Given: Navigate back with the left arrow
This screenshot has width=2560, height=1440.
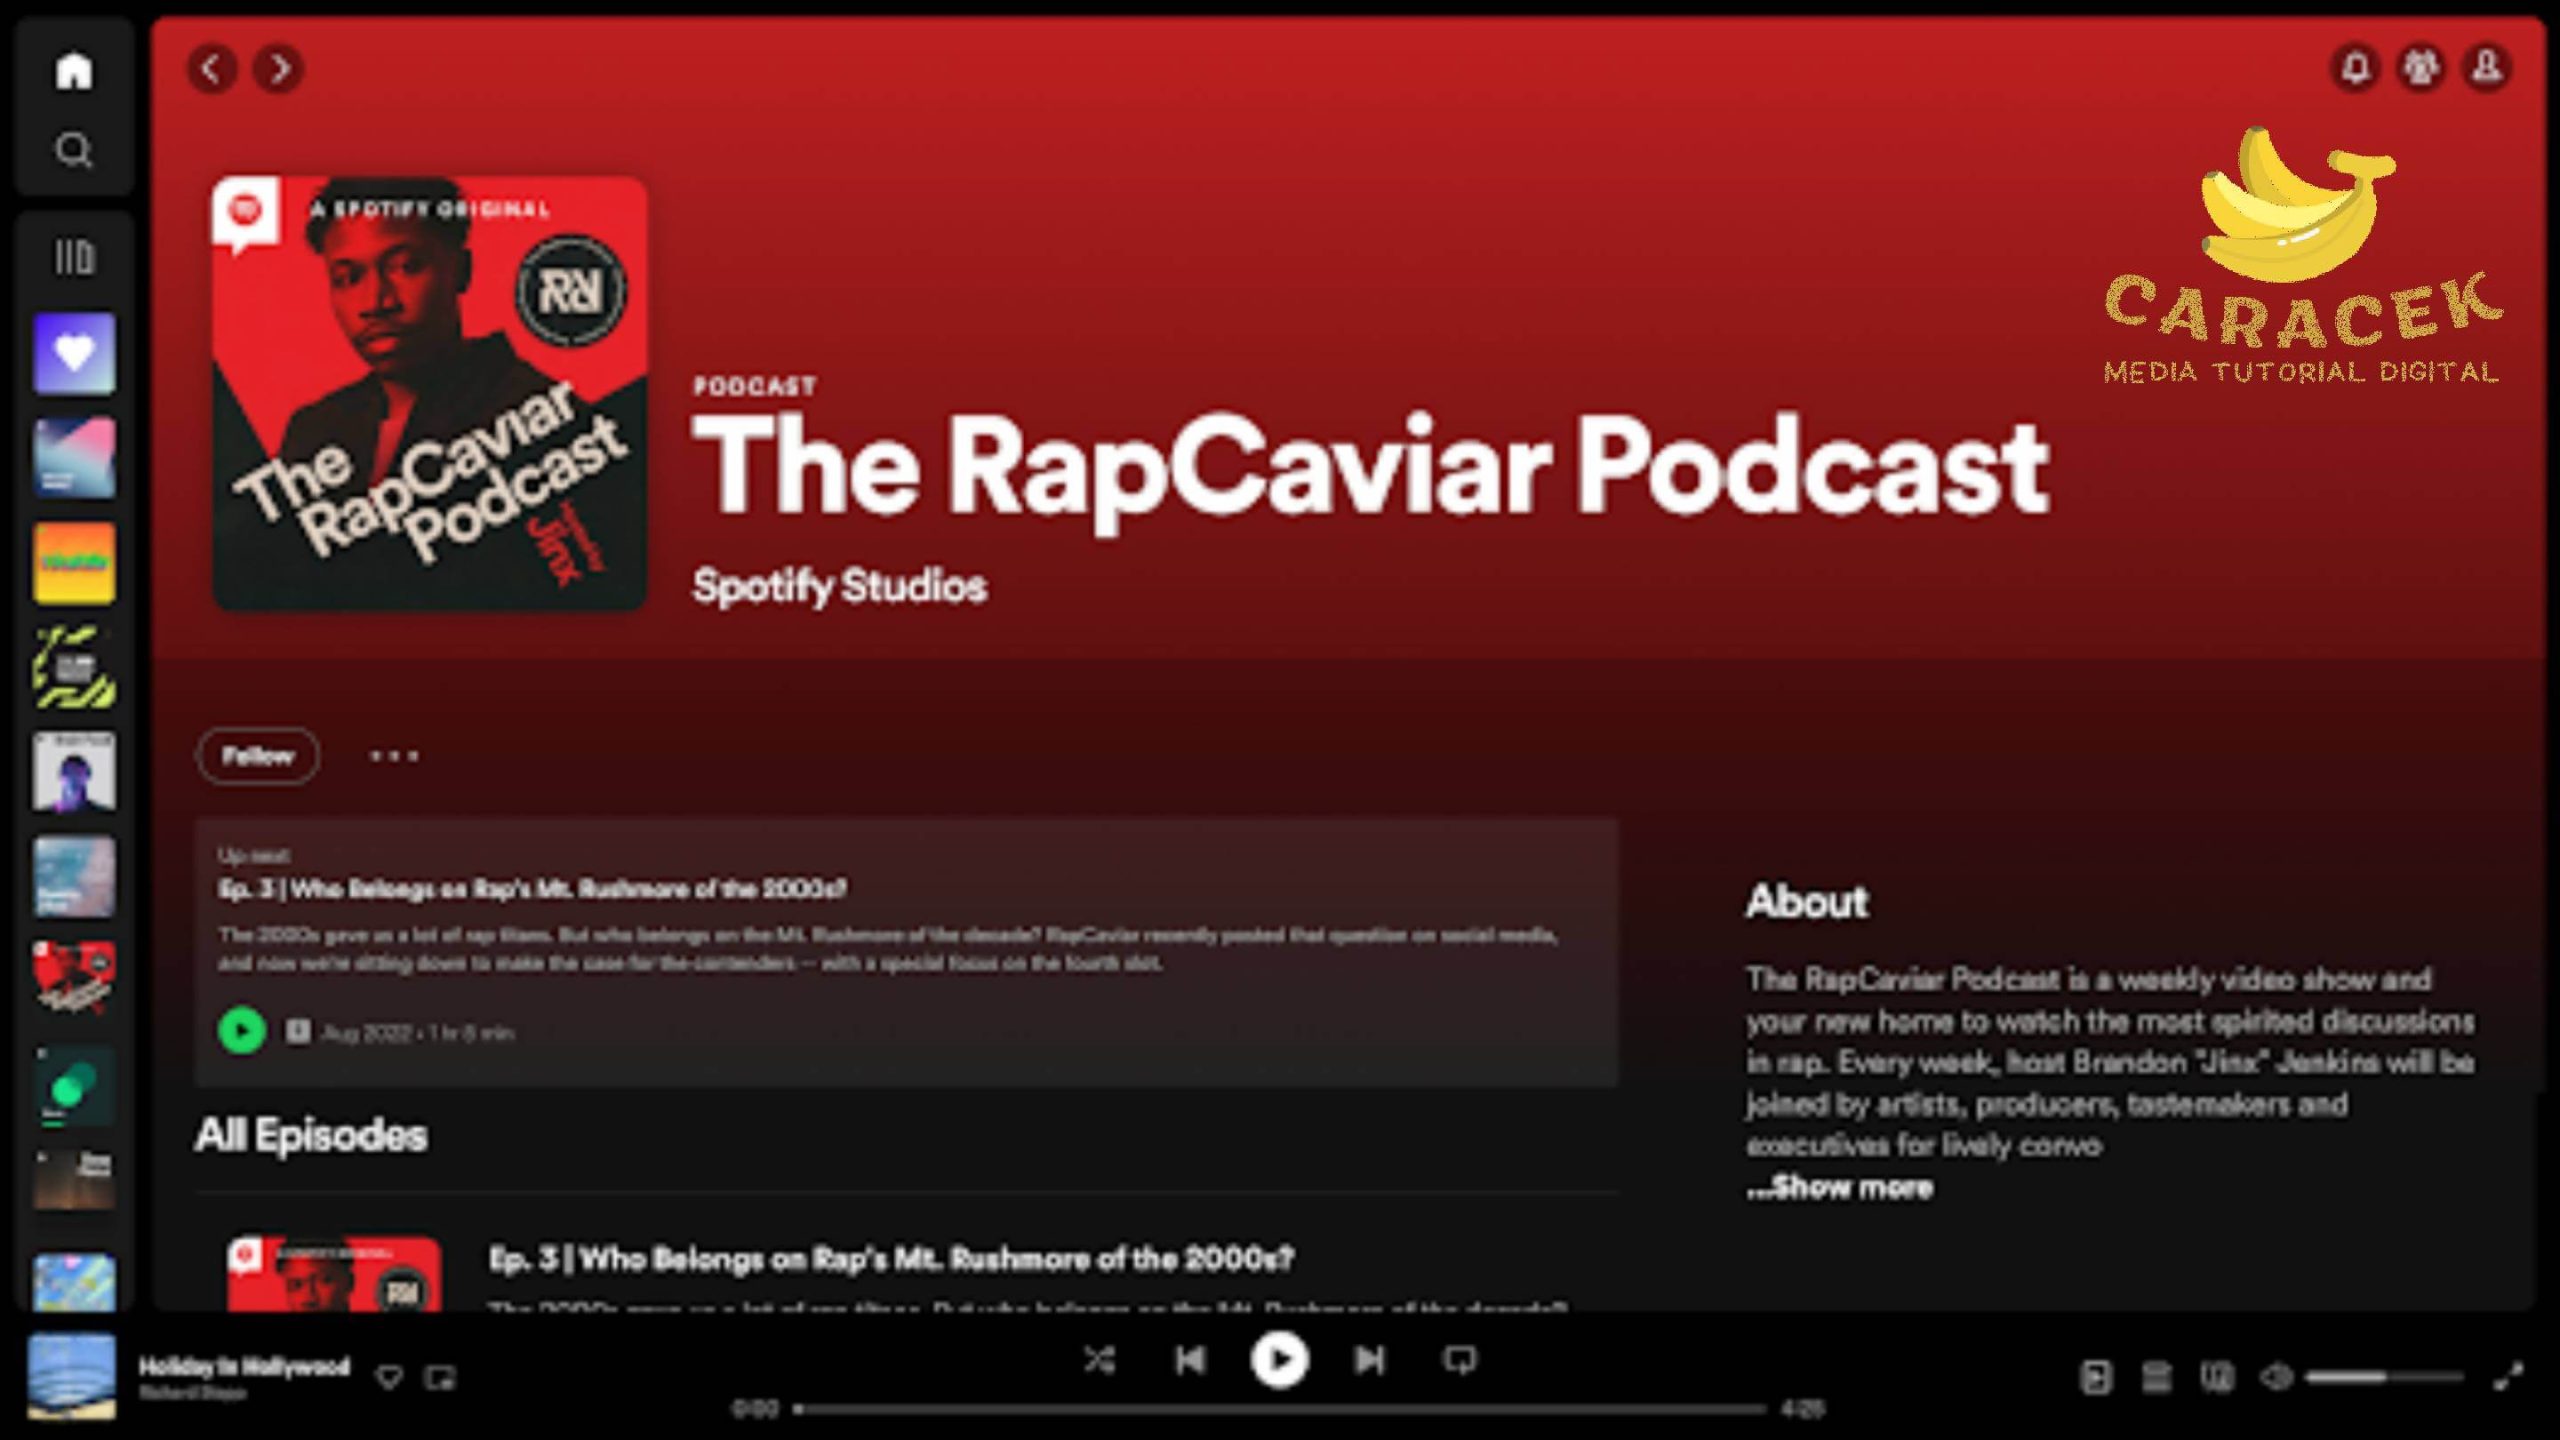Looking at the screenshot, I should 212,68.
